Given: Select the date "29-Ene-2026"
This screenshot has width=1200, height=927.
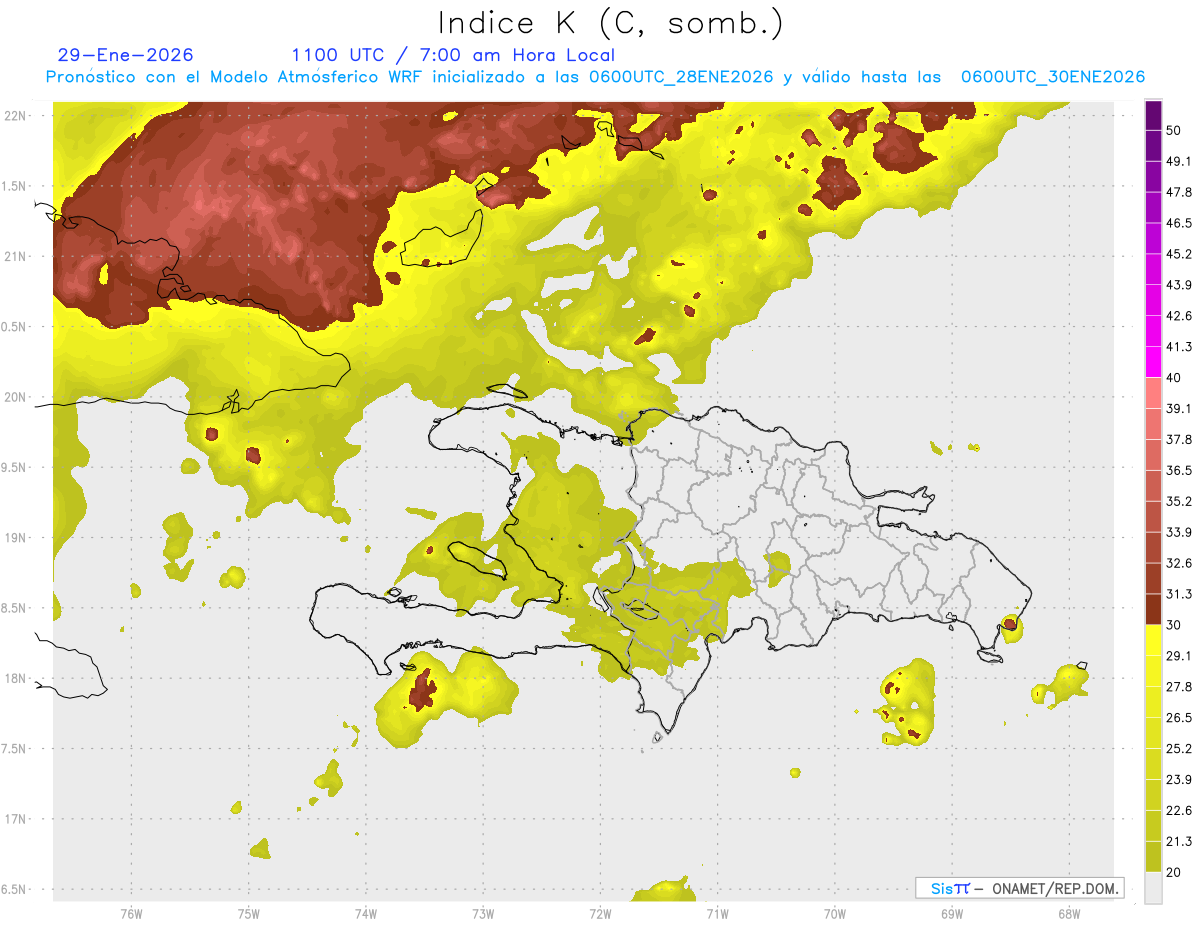Looking at the screenshot, I should click(x=125, y=55).
